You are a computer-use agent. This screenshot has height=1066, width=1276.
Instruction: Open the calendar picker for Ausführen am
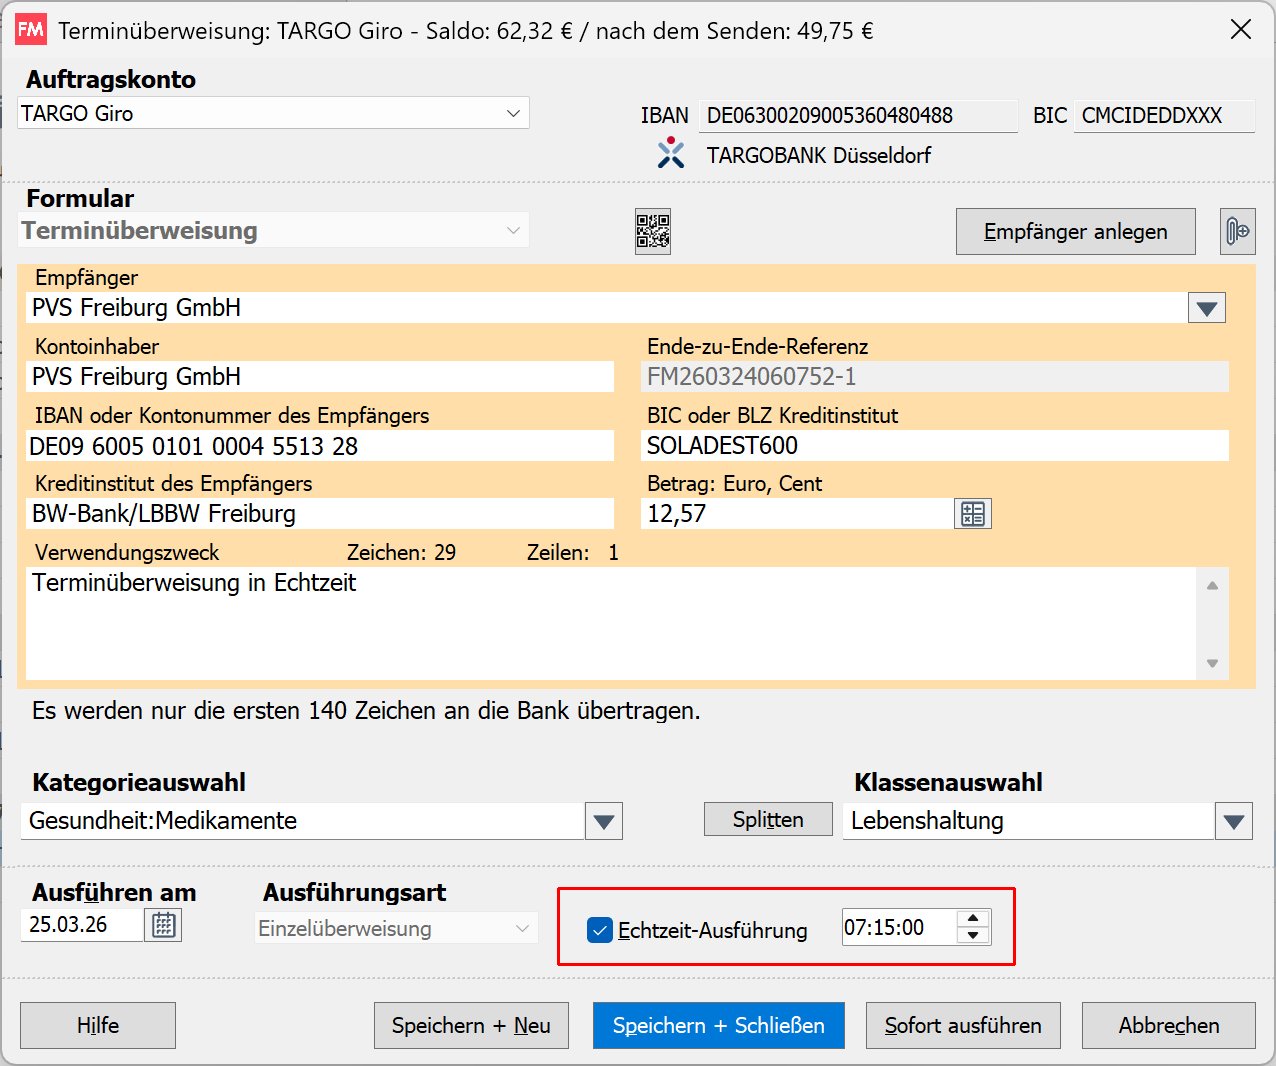(x=164, y=925)
